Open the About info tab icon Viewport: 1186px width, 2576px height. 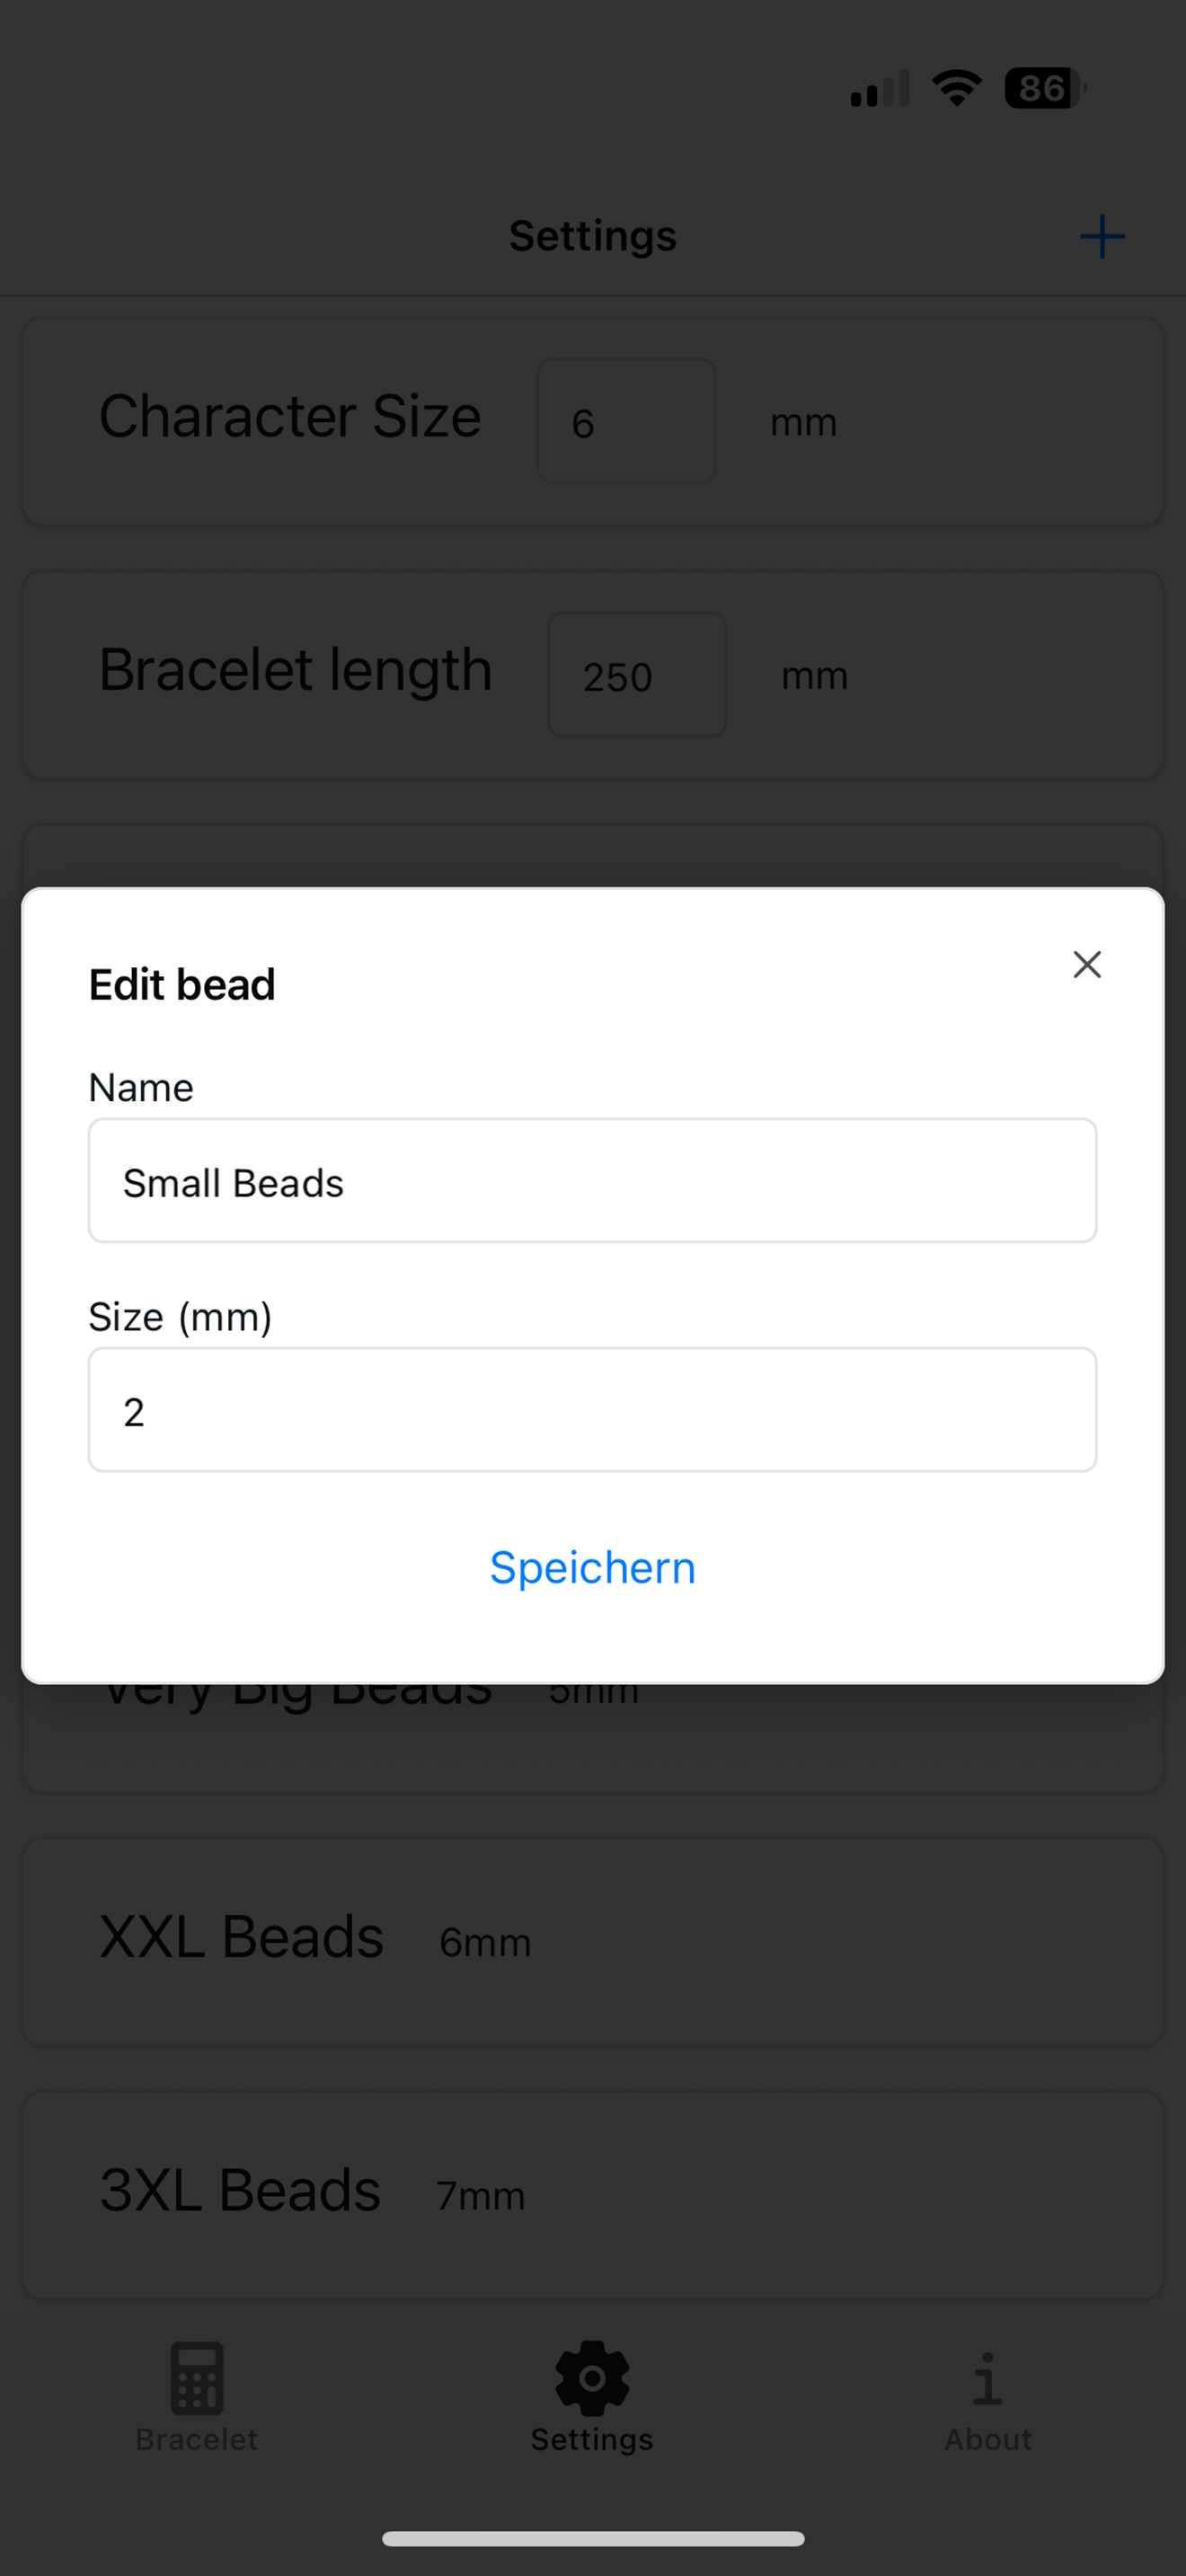pyautogui.click(x=987, y=2378)
